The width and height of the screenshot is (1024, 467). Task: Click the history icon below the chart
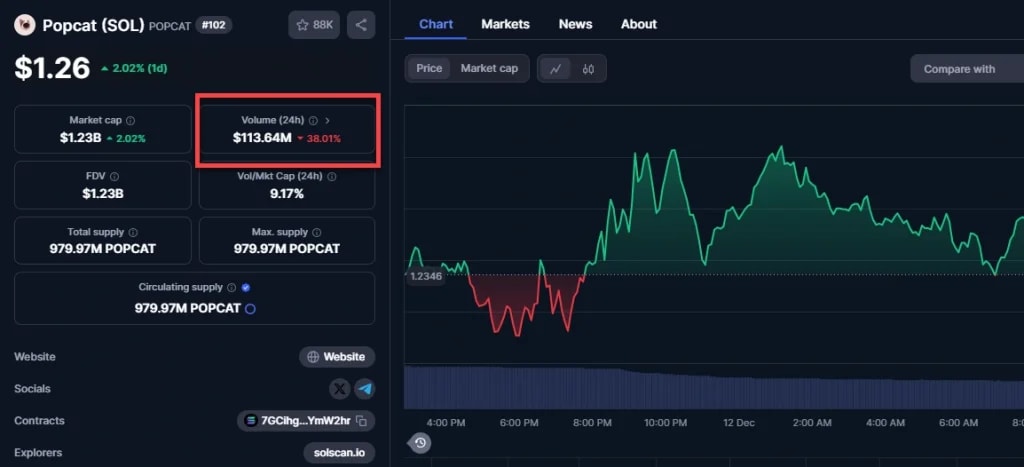coord(420,443)
